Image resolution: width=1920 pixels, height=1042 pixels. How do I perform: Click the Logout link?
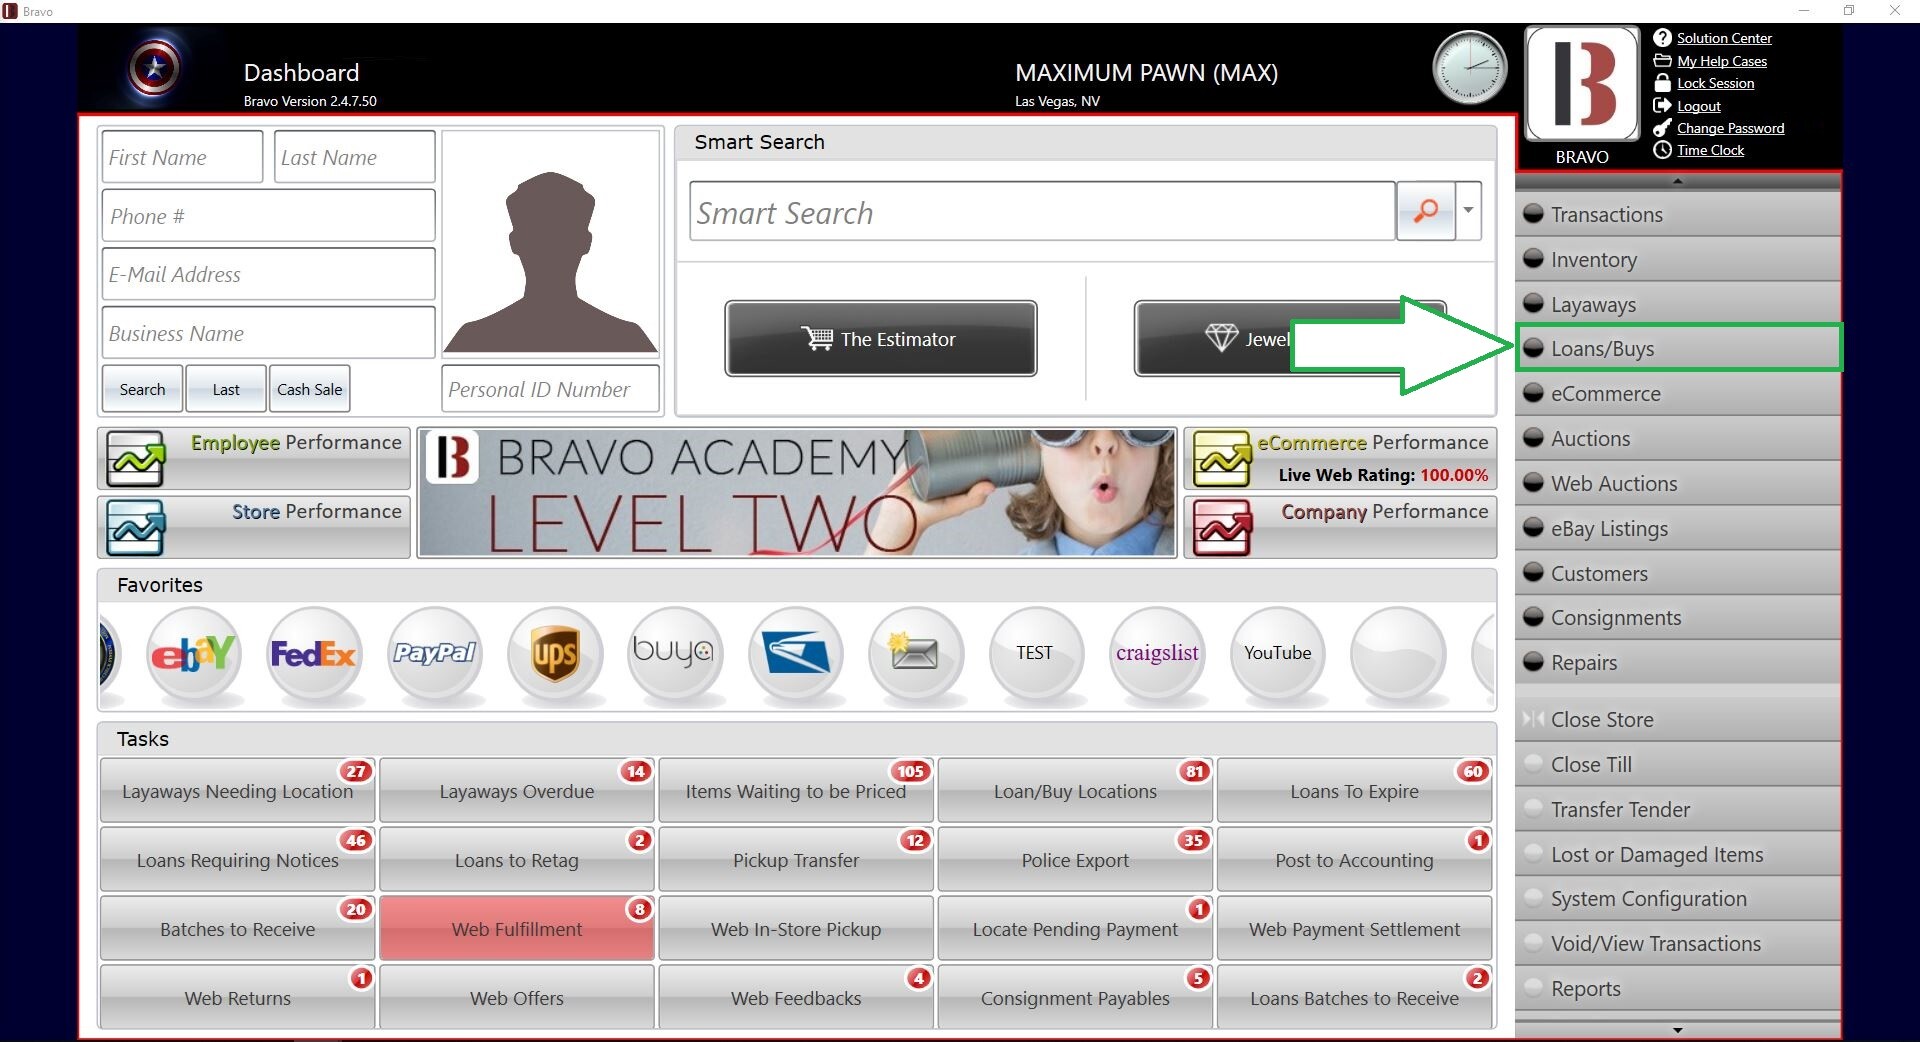(x=1698, y=106)
